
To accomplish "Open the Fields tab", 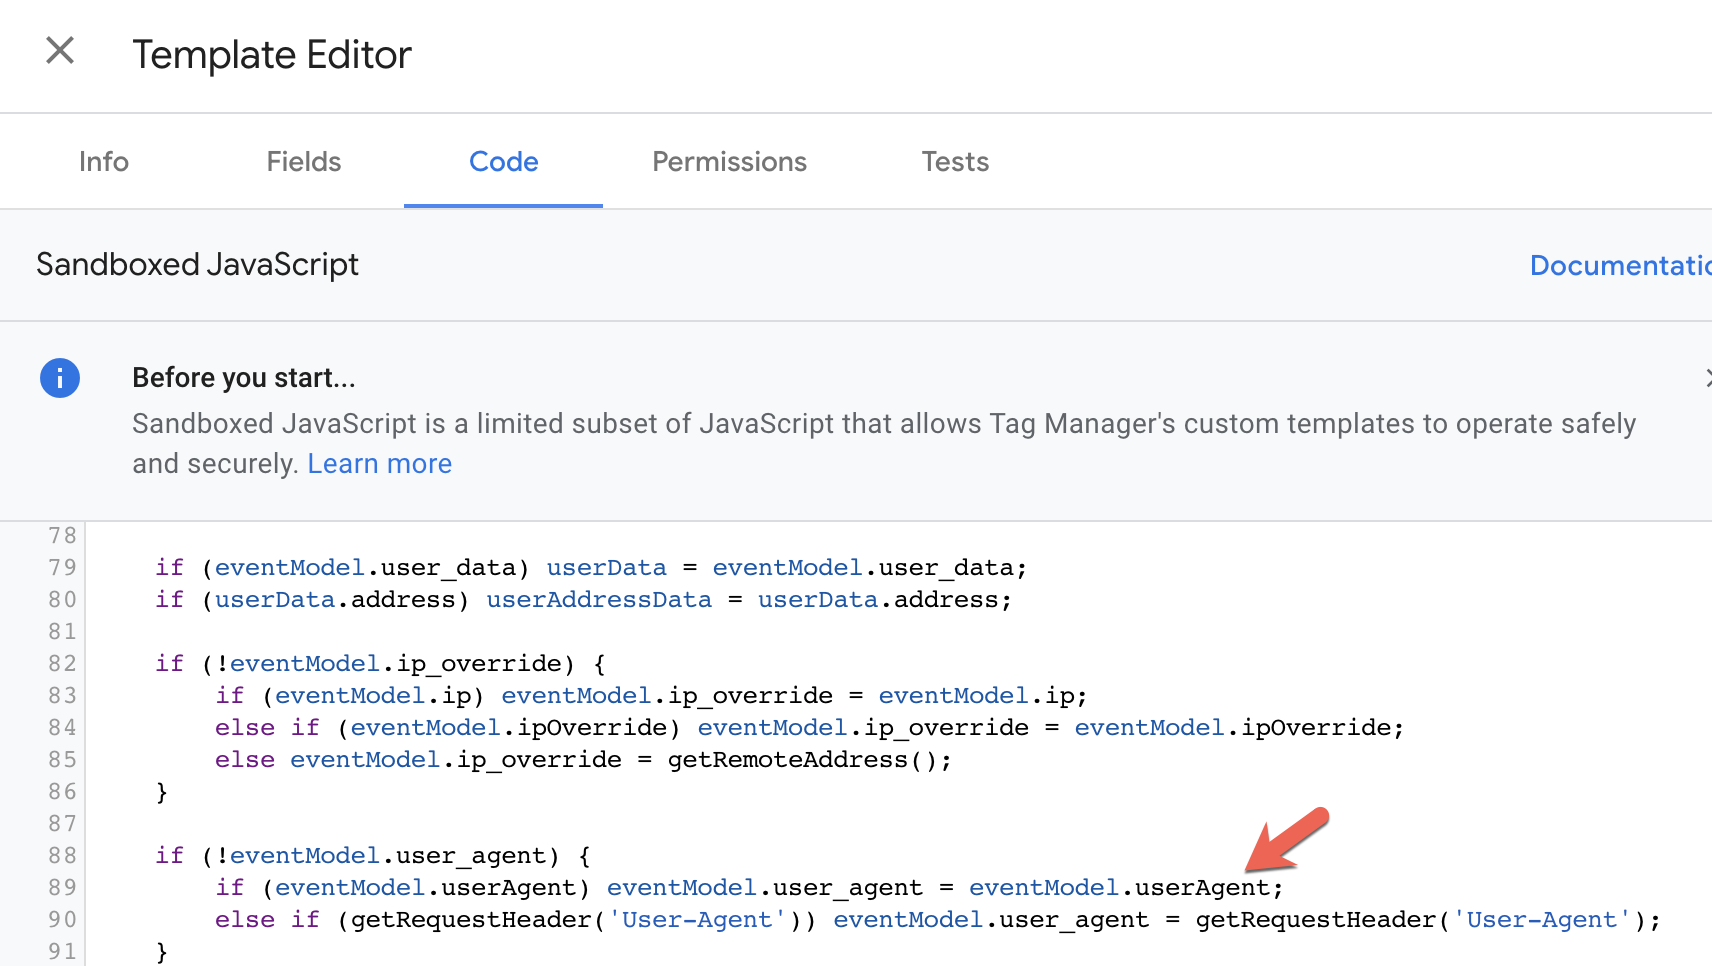I will click(x=304, y=162).
